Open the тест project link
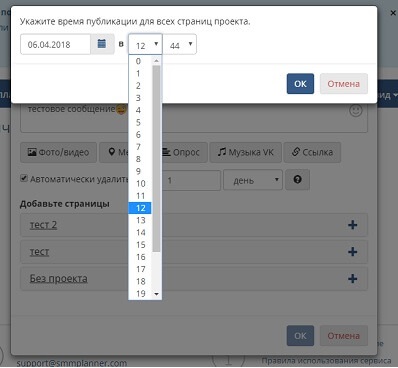The width and height of the screenshot is (398, 368). coord(39,252)
